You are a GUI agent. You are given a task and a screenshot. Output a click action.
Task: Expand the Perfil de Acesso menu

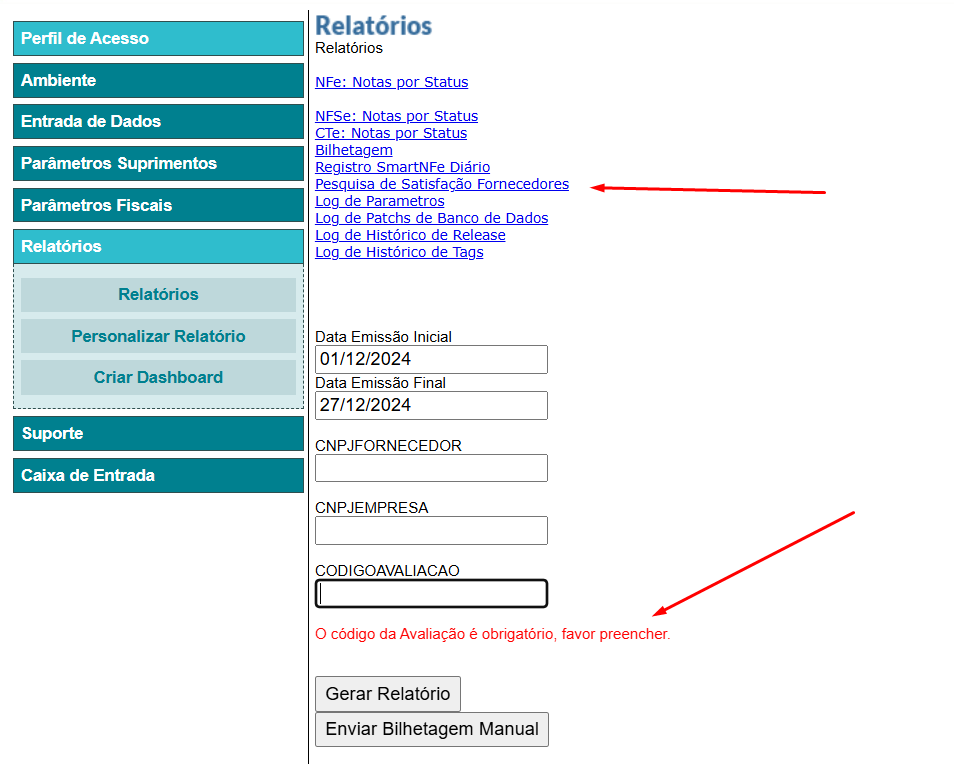pyautogui.click(x=158, y=39)
